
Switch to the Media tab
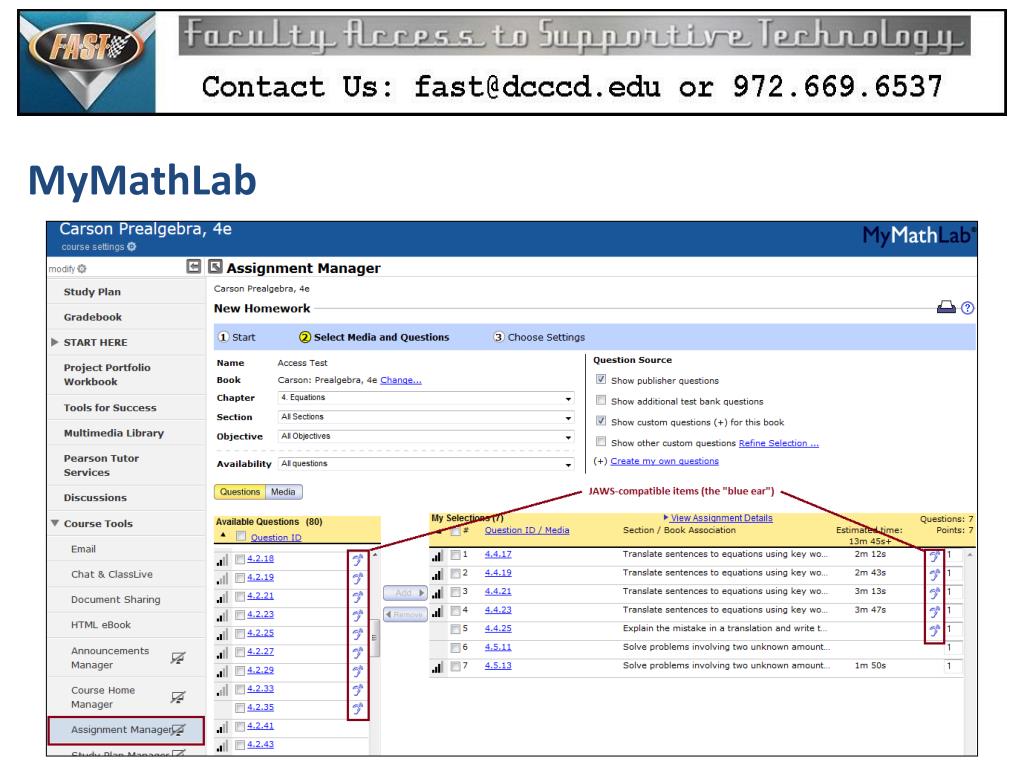click(x=283, y=492)
